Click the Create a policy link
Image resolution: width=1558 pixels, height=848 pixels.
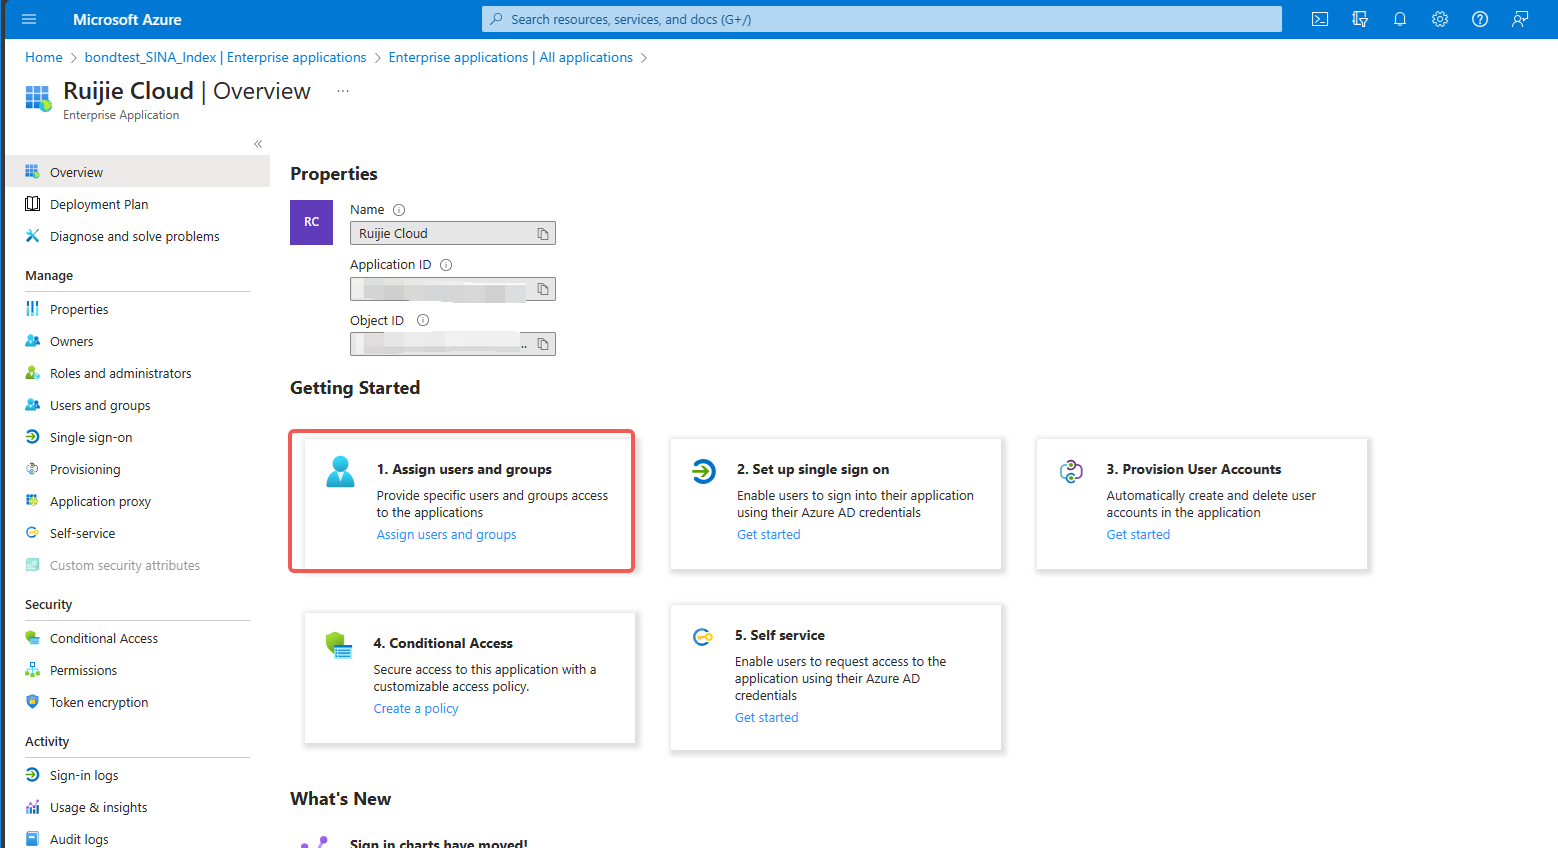coord(416,709)
